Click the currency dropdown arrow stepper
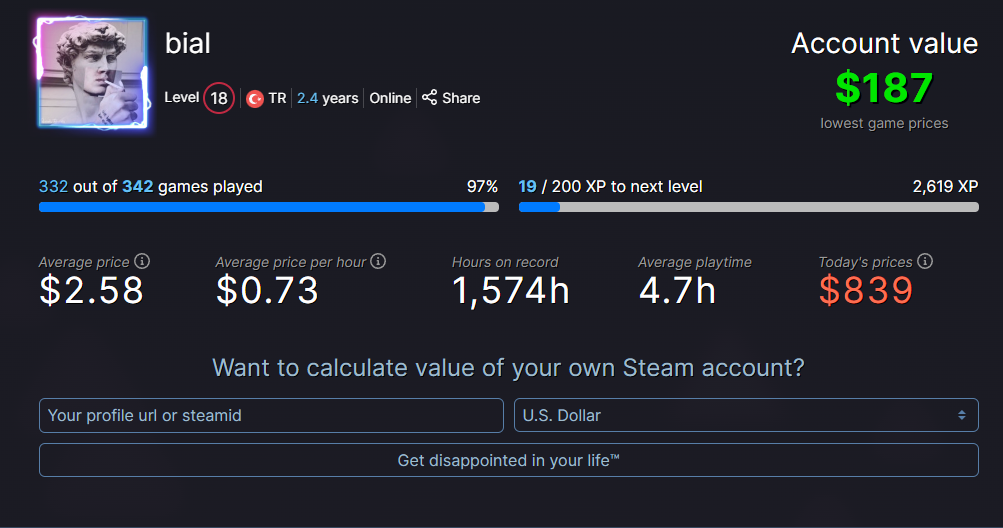Image resolution: width=1003 pixels, height=528 pixels. (961, 415)
